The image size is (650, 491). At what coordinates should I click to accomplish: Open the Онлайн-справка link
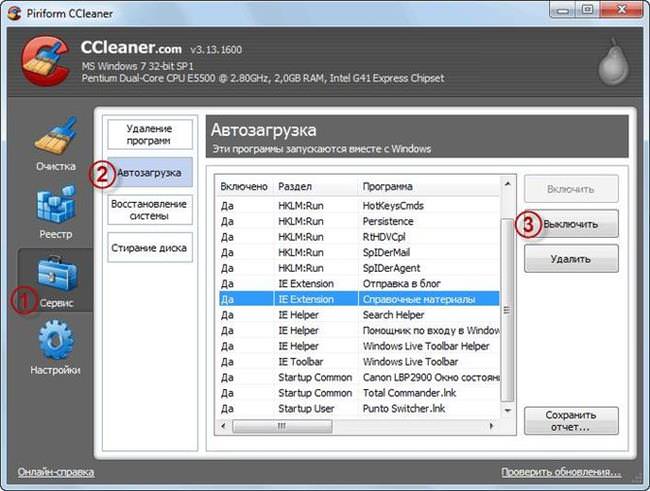click(x=56, y=472)
